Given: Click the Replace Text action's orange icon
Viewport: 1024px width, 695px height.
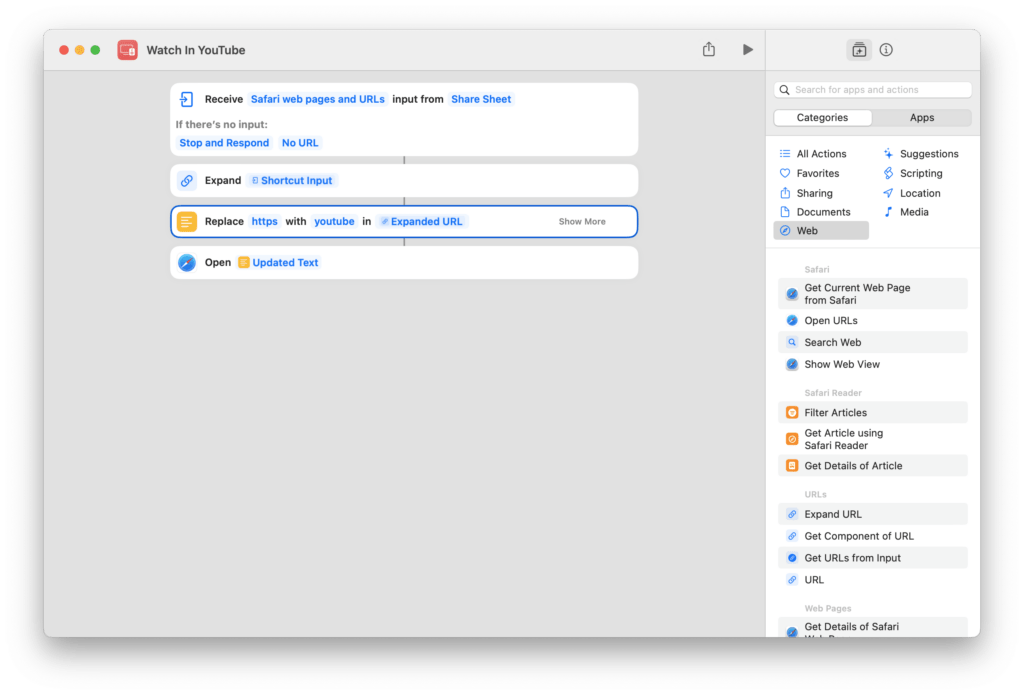Looking at the screenshot, I should point(187,221).
